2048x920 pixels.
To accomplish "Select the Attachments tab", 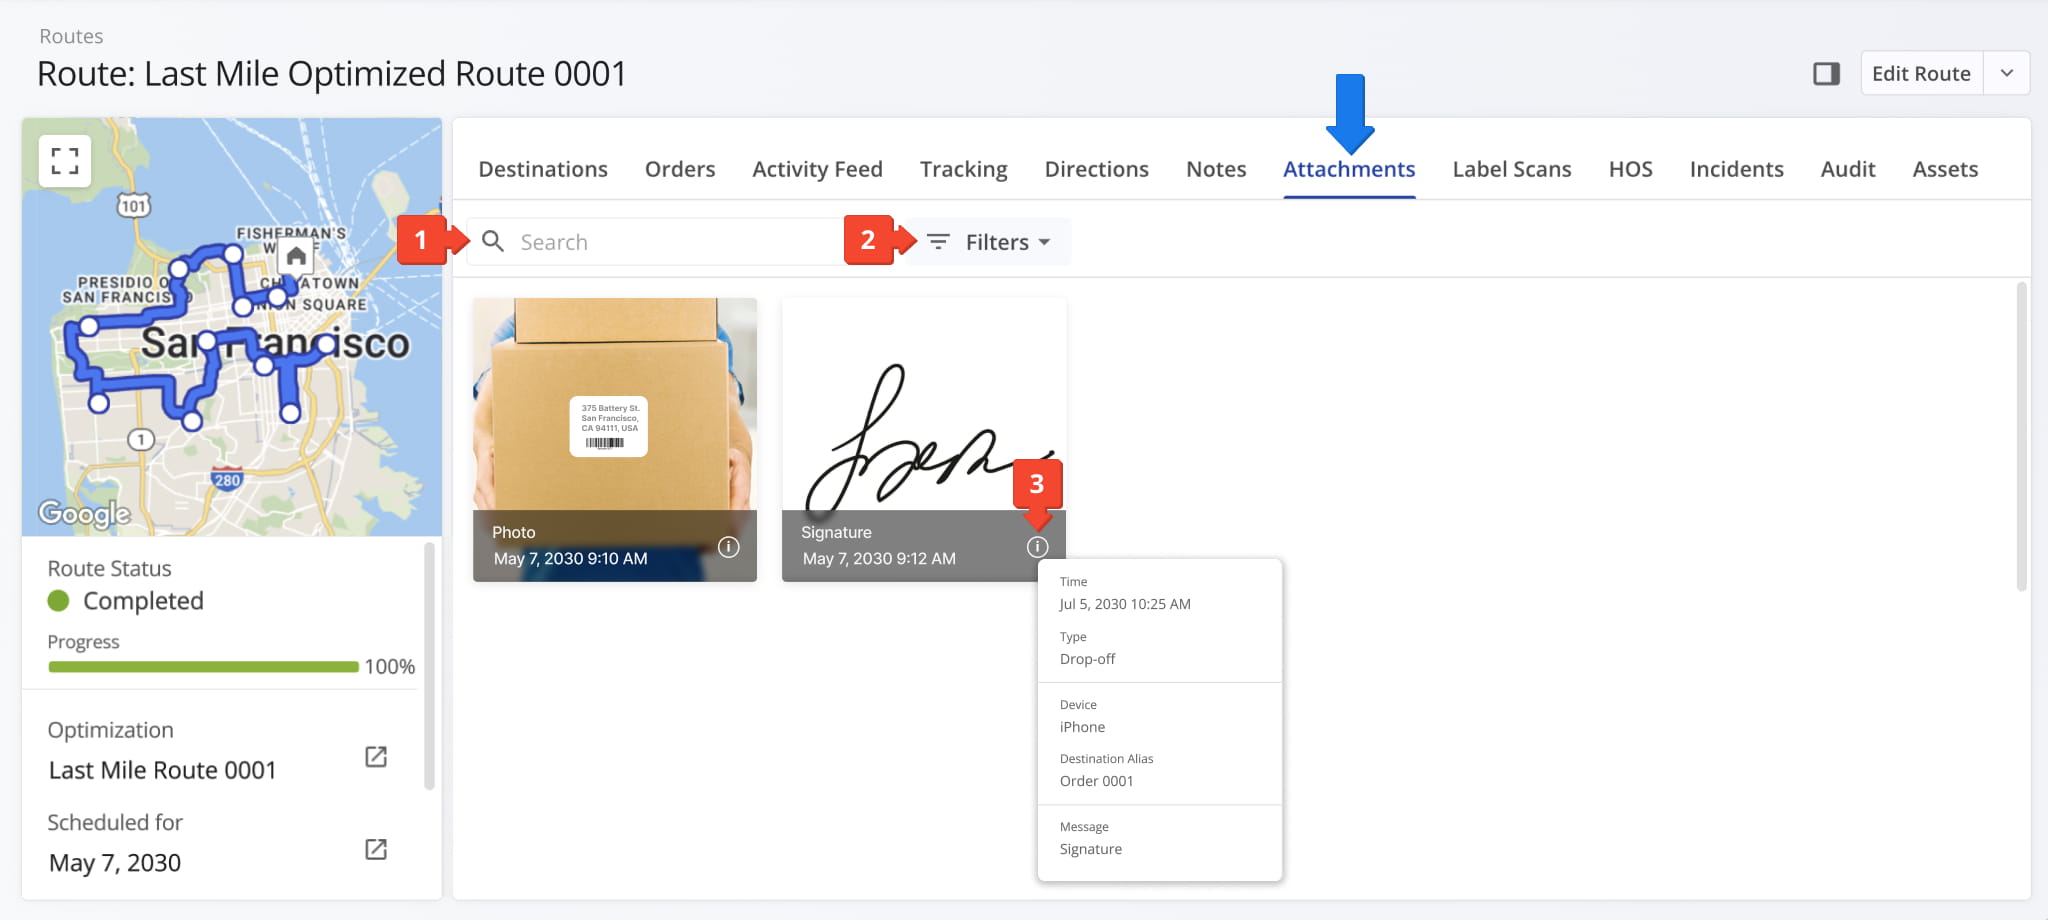I will 1349,169.
